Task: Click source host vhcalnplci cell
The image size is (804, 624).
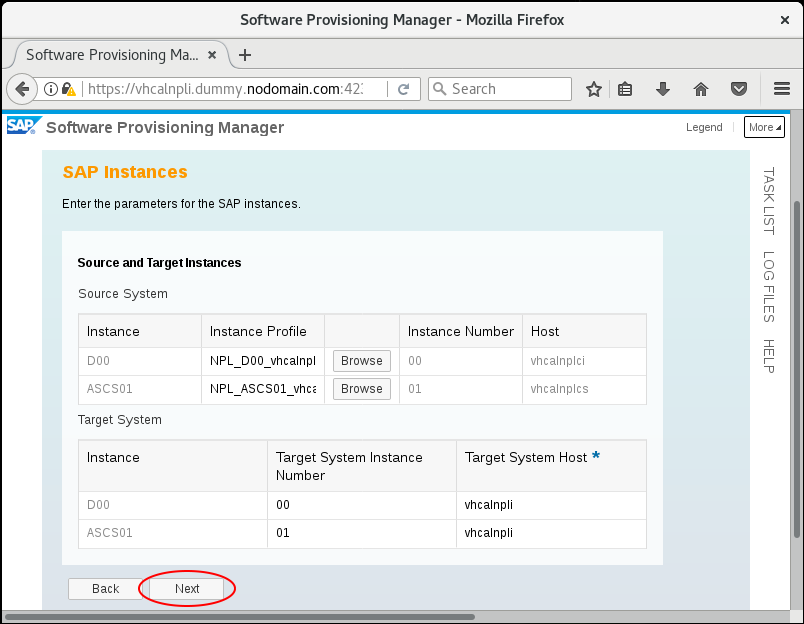Action: (x=584, y=361)
